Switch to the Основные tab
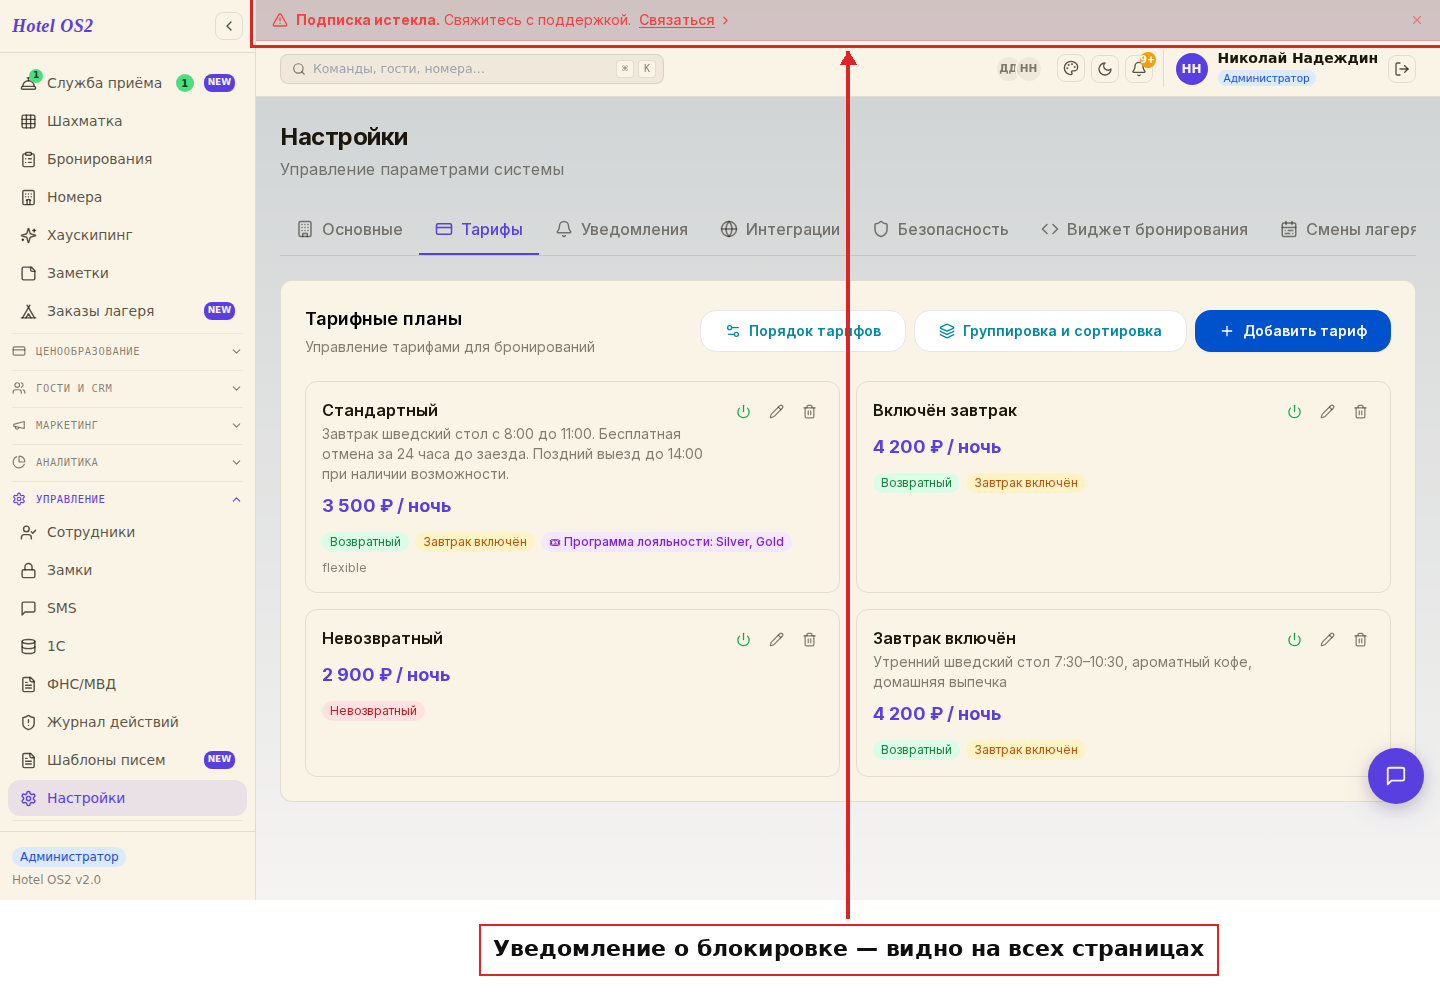1440x999 pixels. (x=350, y=230)
